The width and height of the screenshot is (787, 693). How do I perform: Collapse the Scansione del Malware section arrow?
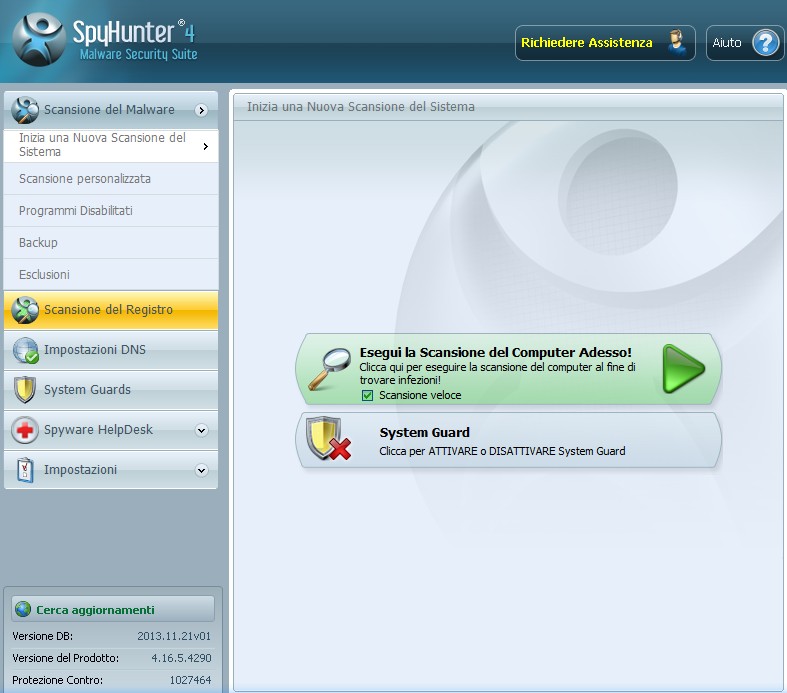[x=201, y=110]
